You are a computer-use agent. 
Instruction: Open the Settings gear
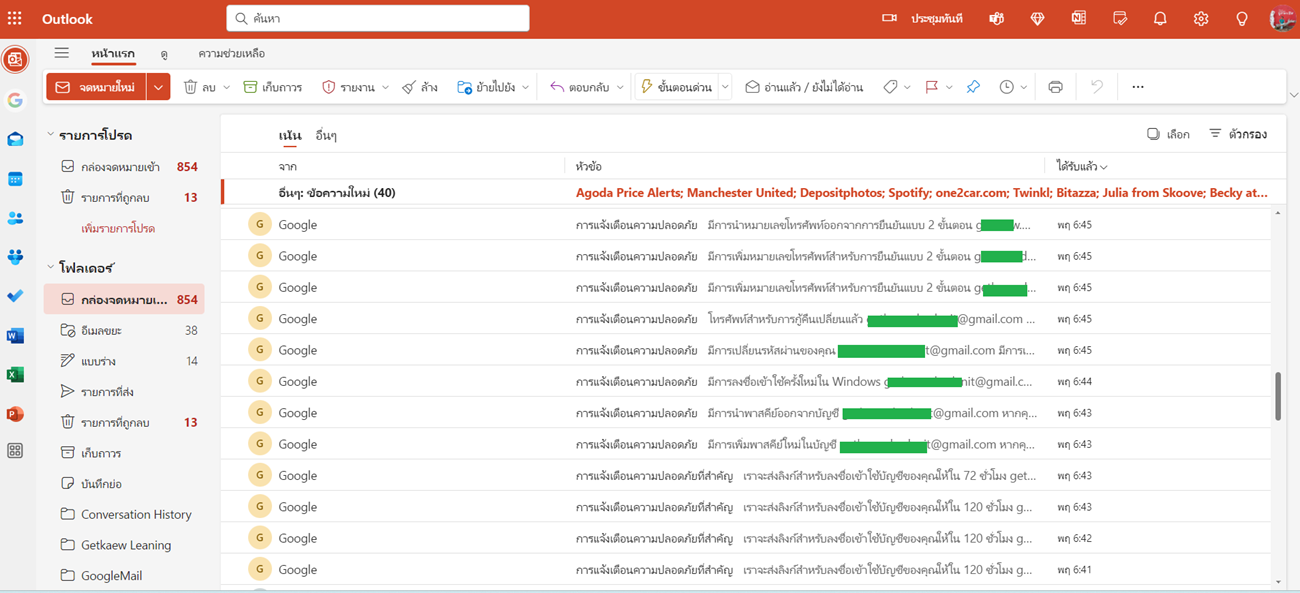(x=1201, y=19)
